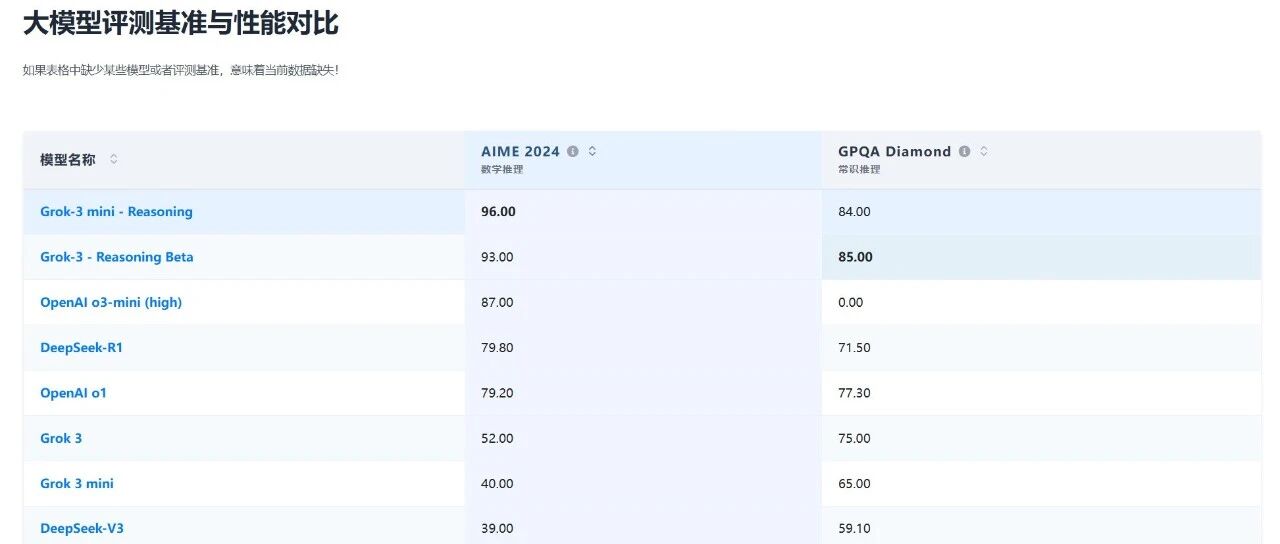Open the OpenAI o1 model link

coord(73,393)
